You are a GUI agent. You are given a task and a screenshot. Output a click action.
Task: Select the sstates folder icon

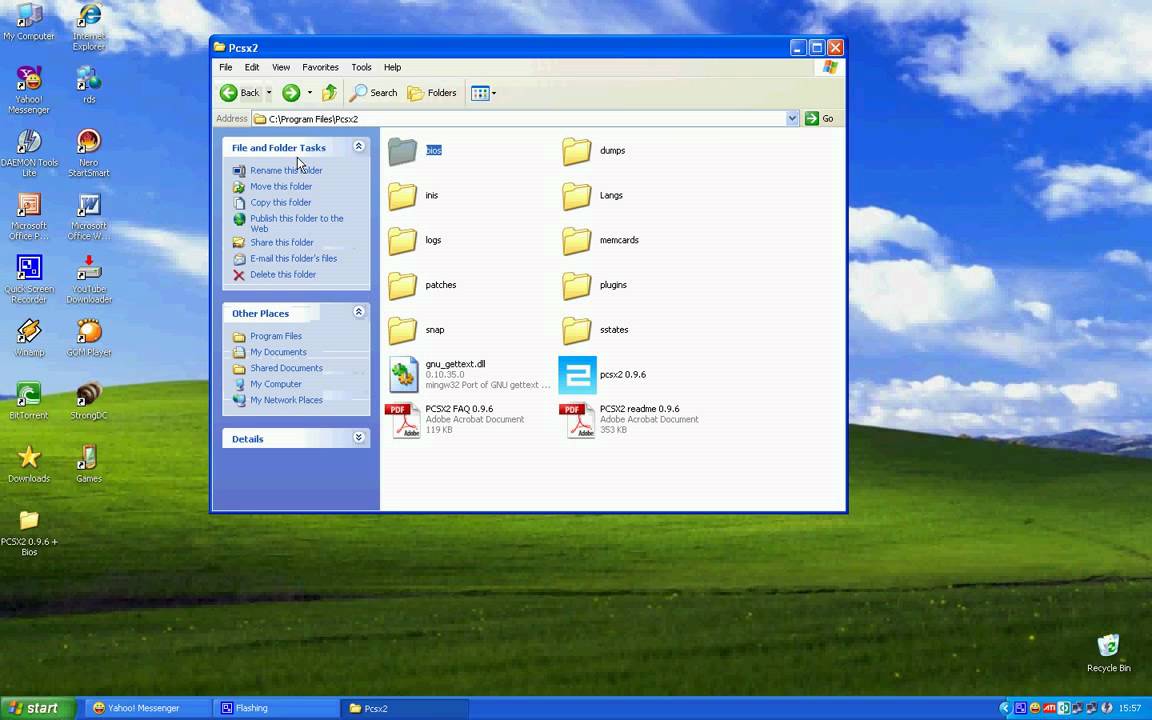coord(577,330)
